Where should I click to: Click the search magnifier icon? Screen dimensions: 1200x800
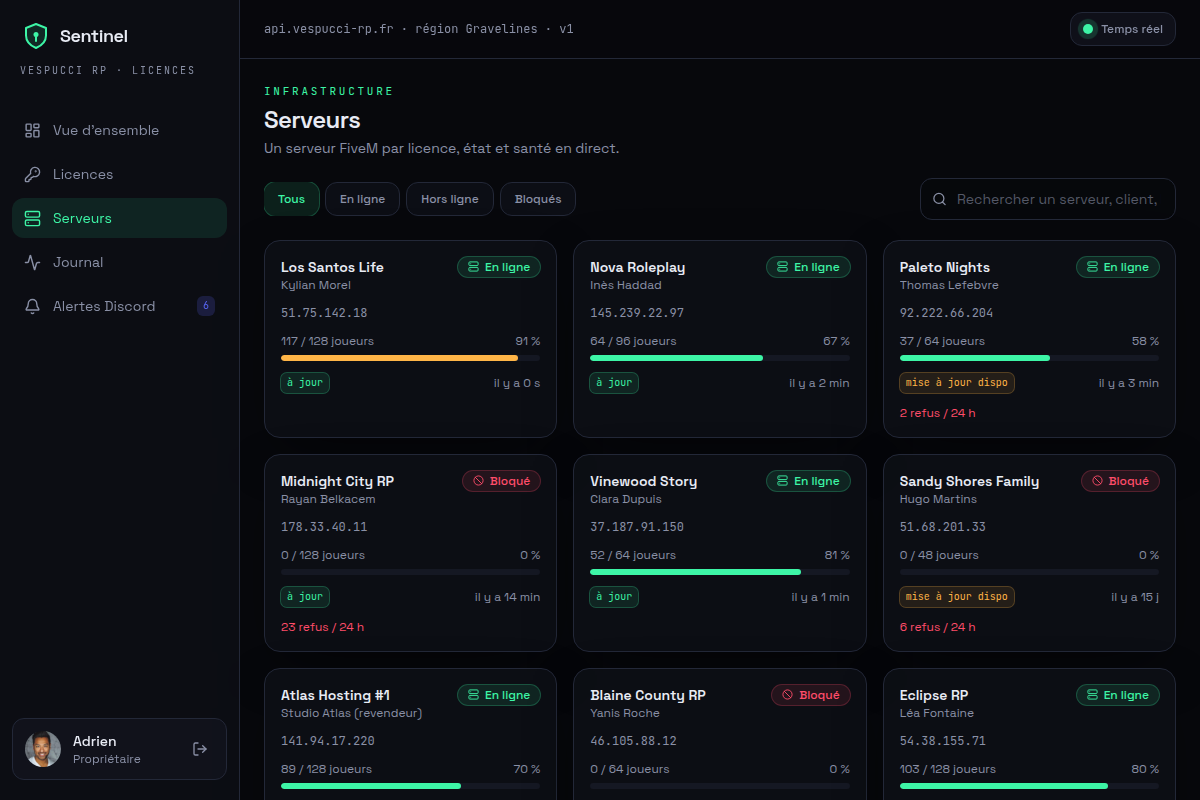tap(939, 199)
